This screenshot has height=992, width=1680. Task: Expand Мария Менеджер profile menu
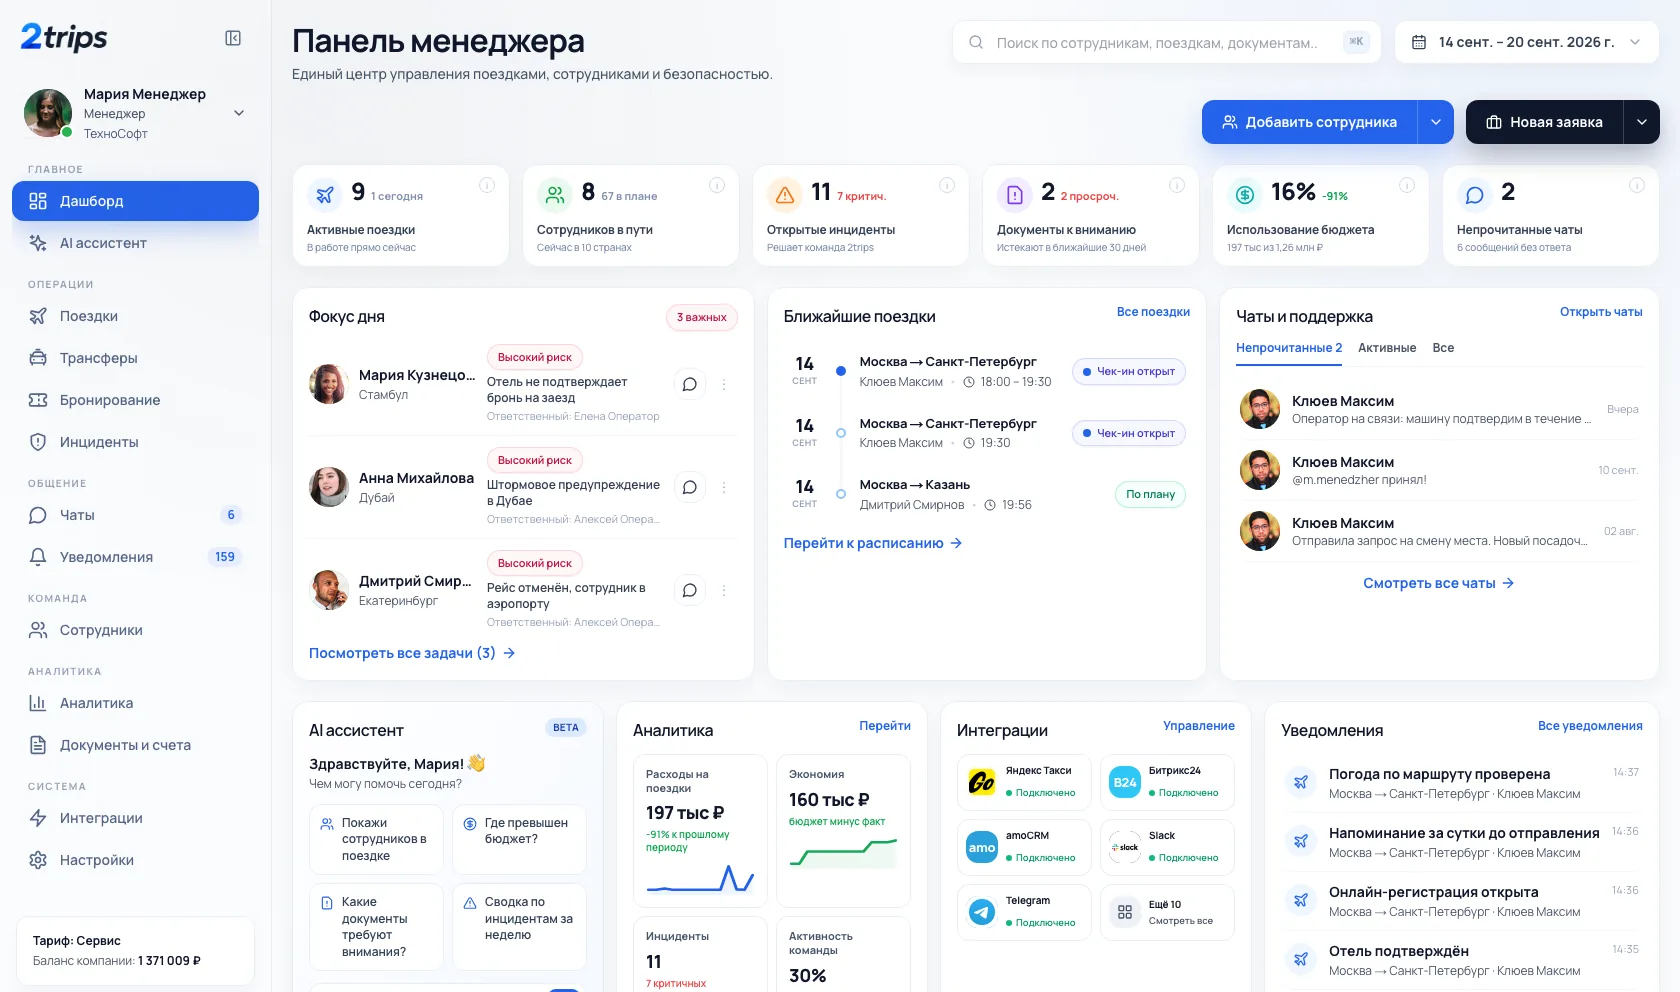[x=239, y=113]
